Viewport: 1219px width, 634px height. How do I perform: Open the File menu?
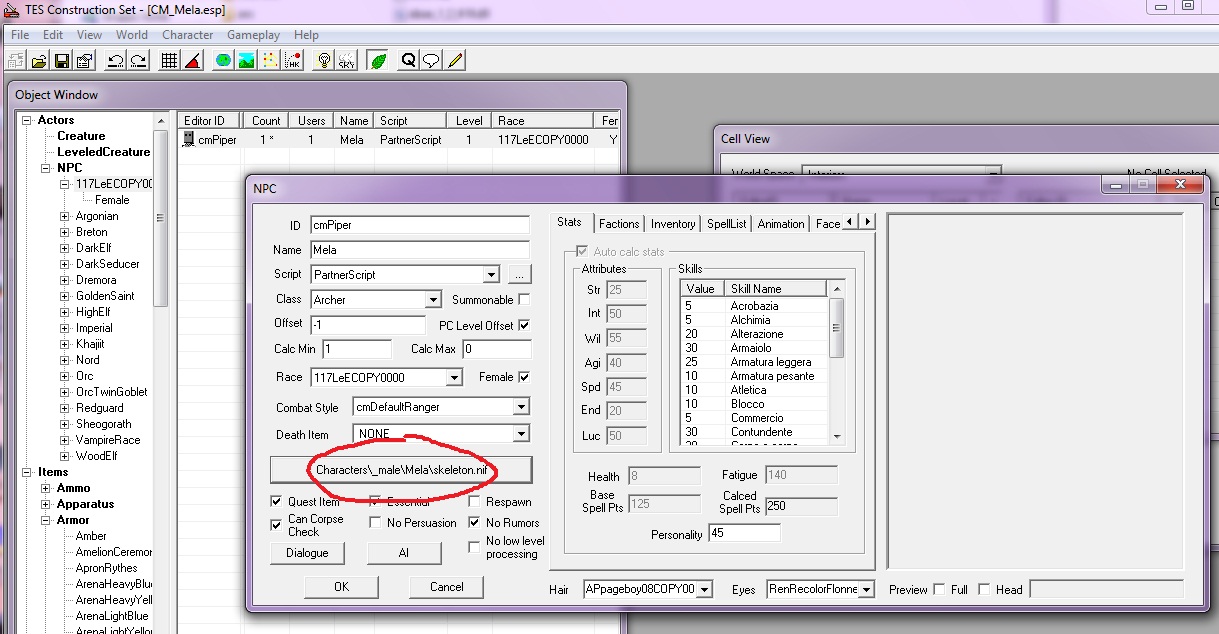(20, 35)
